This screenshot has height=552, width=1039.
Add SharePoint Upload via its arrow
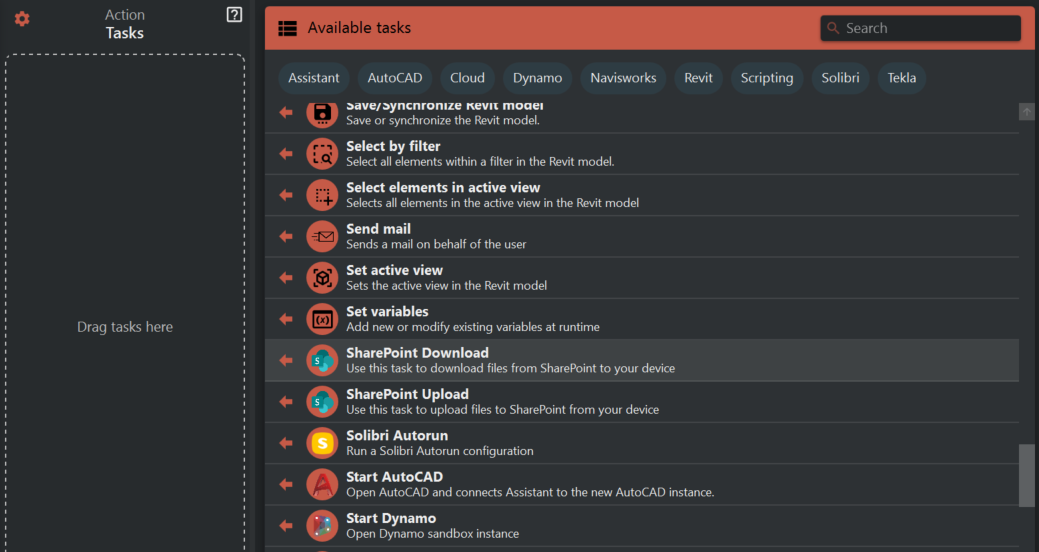pyautogui.click(x=286, y=402)
